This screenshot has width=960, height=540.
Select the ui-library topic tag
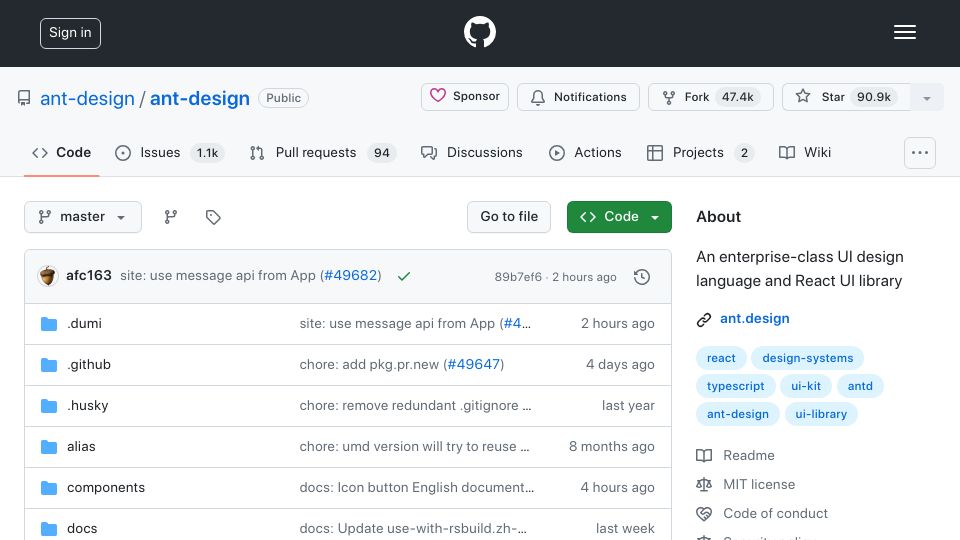click(821, 414)
